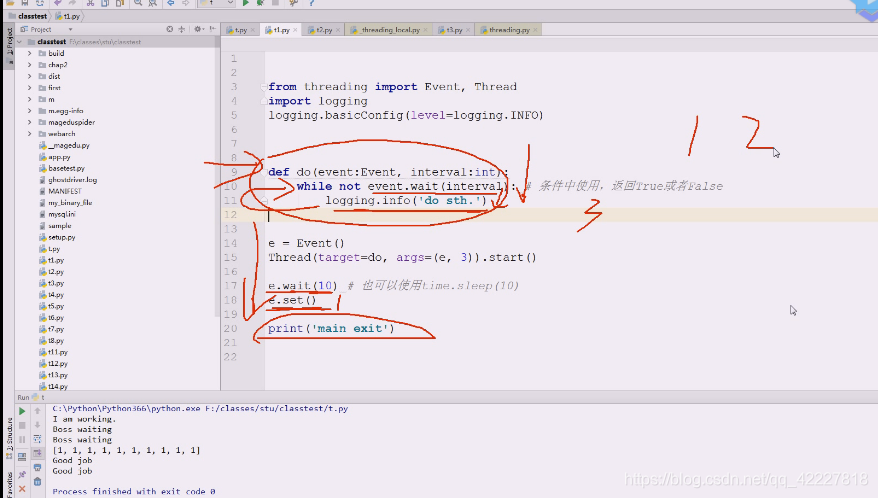Click restore layout icon in Run panel

point(22,457)
